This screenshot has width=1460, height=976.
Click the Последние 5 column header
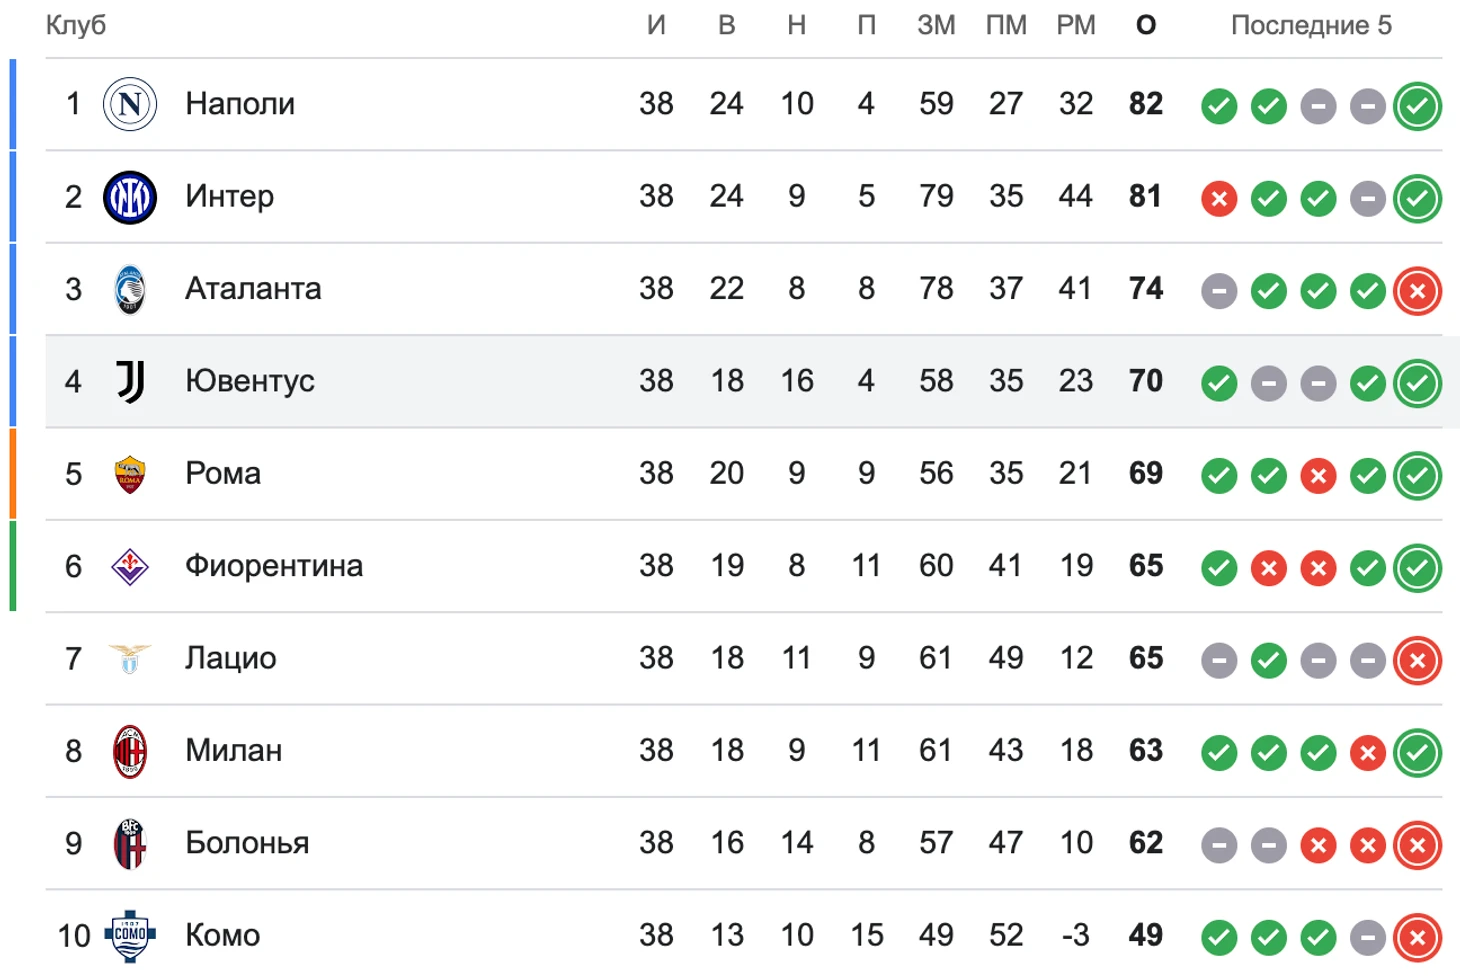coord(1311,26)
